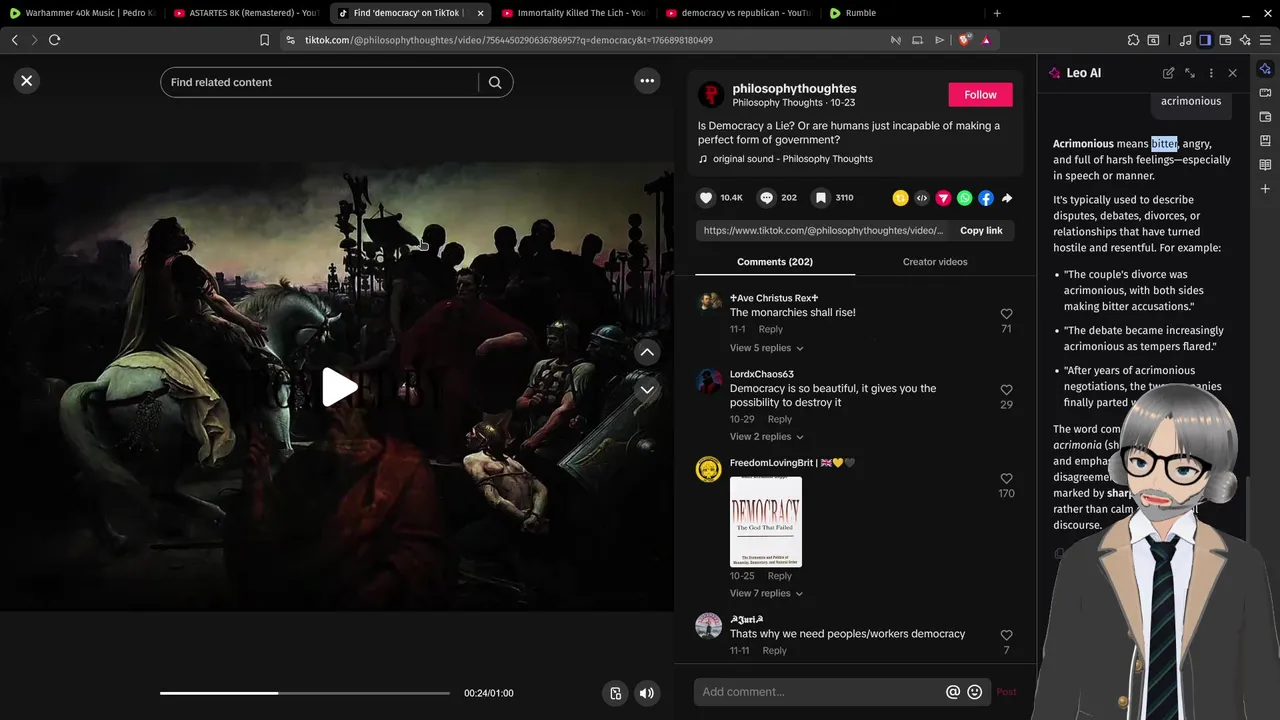Open Leo AI three-dot menu
Image resolution: width=1280 pixels, height=720 pixels.
pos(1211,73)
